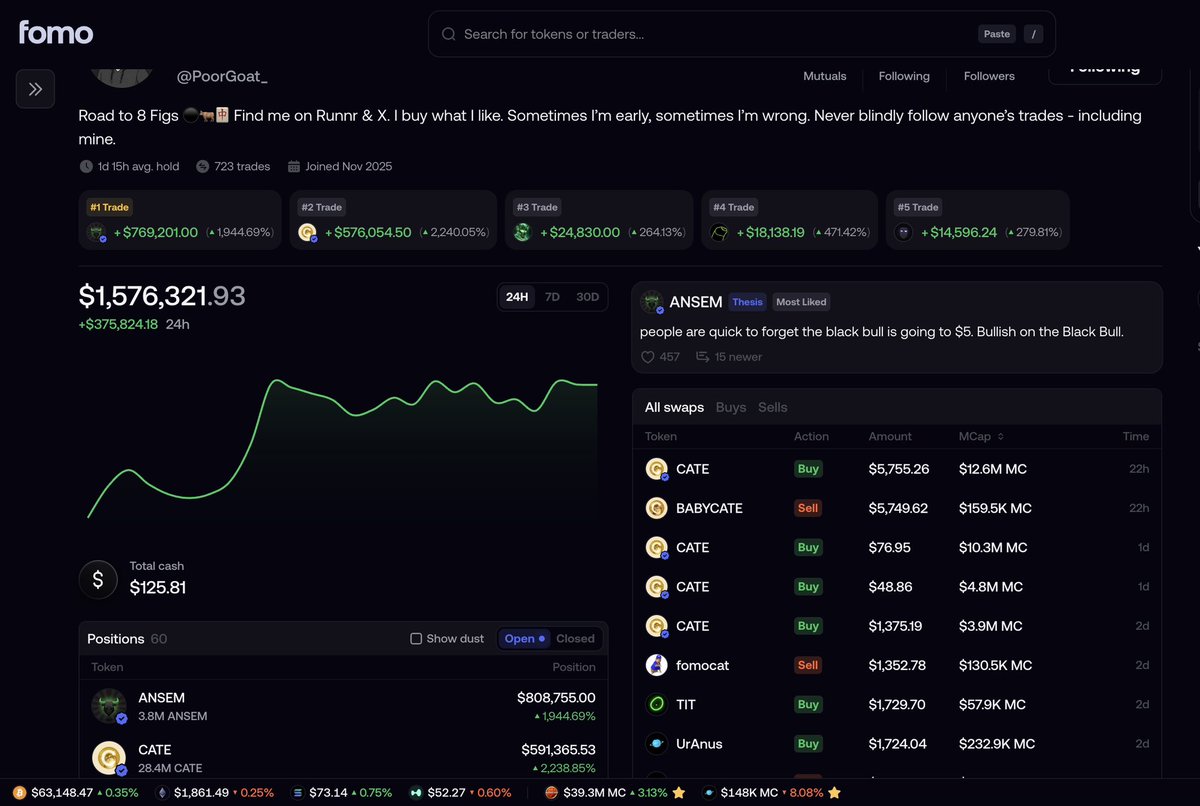
Task: Click the BABYCATE token icon
Action: click(657, 508)
